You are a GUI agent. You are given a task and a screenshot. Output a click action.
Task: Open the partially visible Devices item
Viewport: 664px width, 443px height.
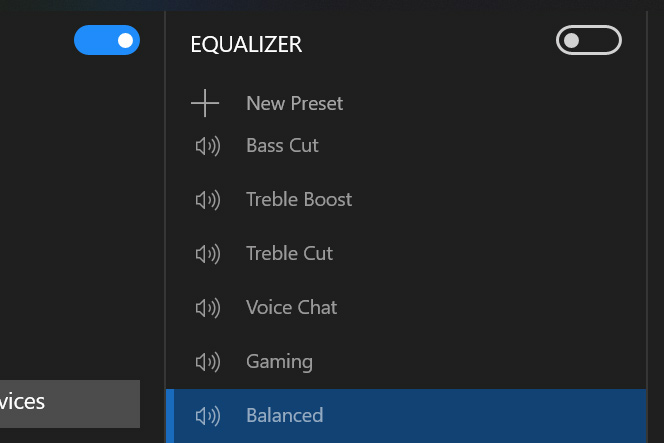[x=70, y=404]
